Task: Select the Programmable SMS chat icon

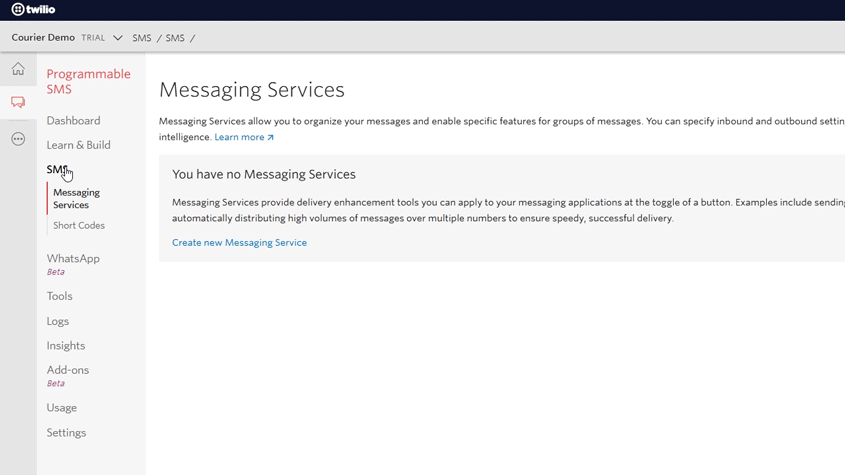Action: point(18,102)
